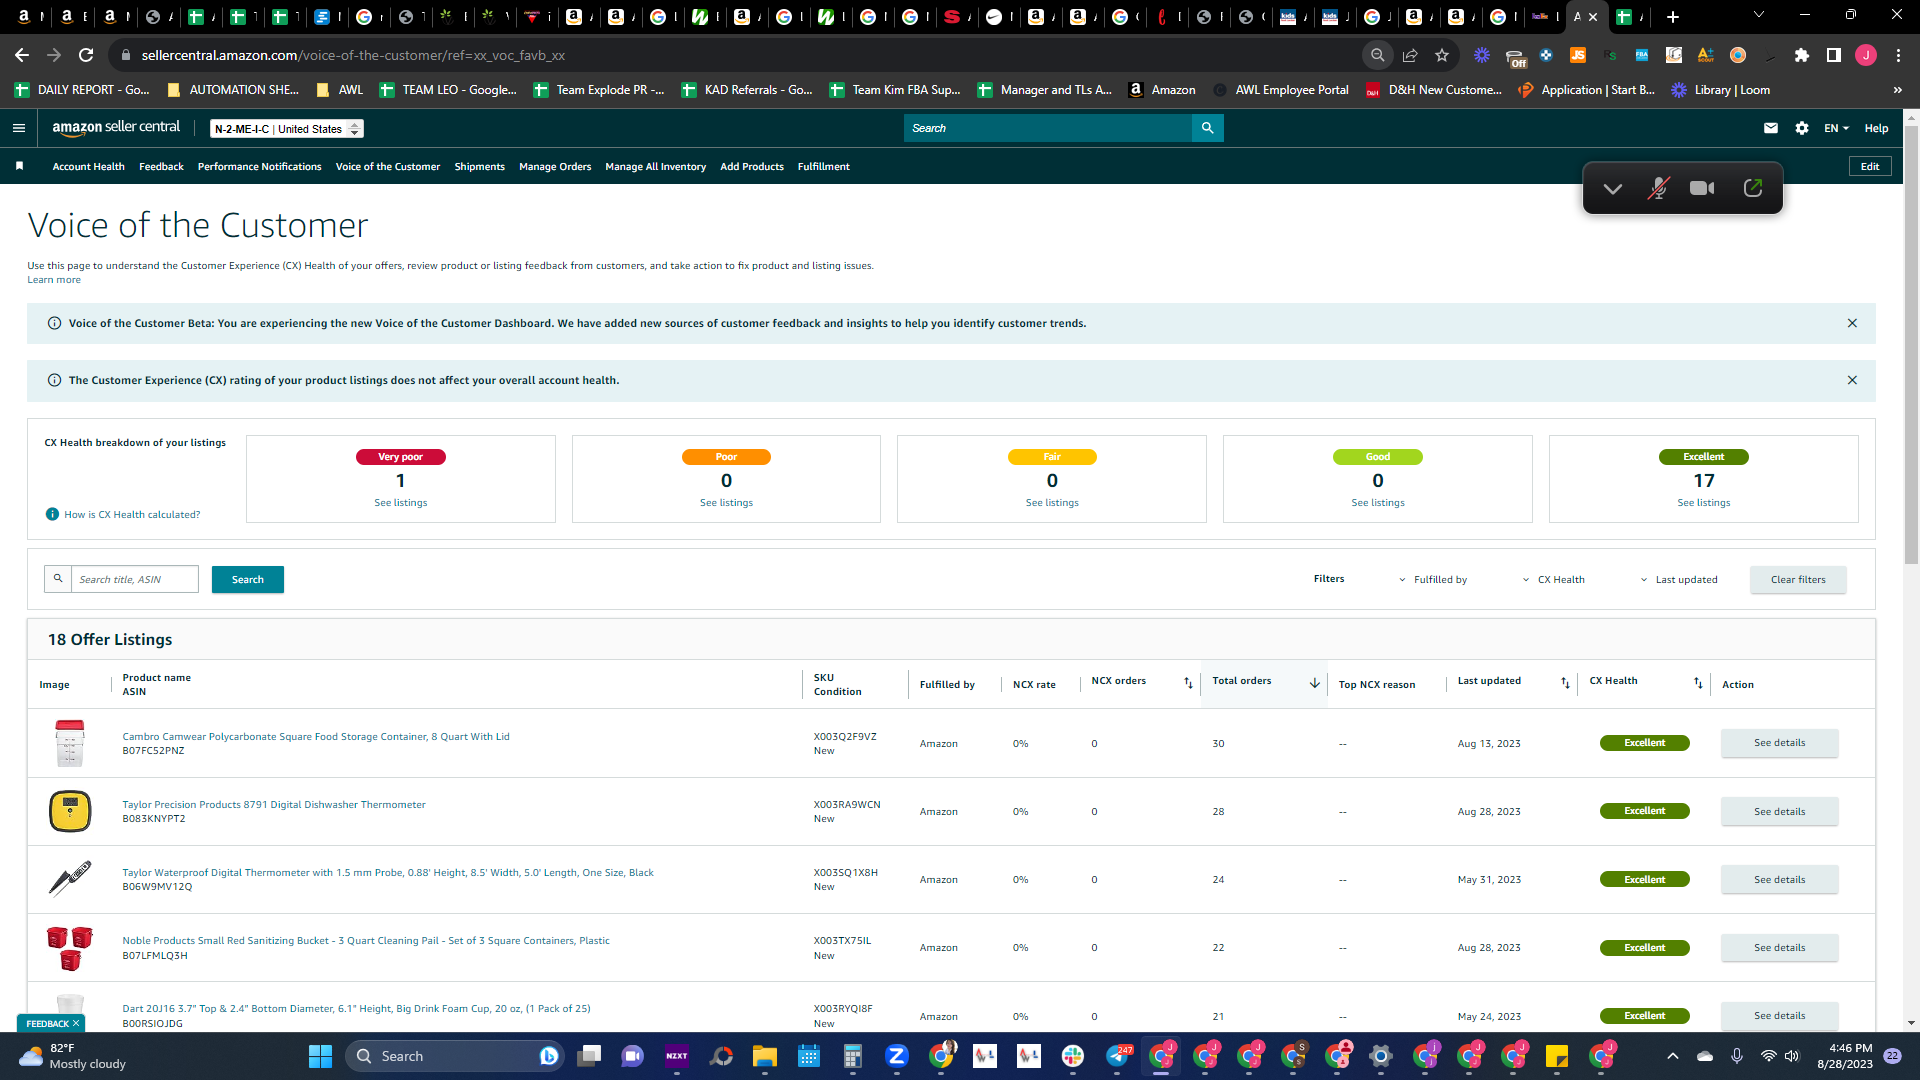Unmute the microphone in meeting overlay
The width and height of the screenshot is (1920, 1080).
[1658, 188]
